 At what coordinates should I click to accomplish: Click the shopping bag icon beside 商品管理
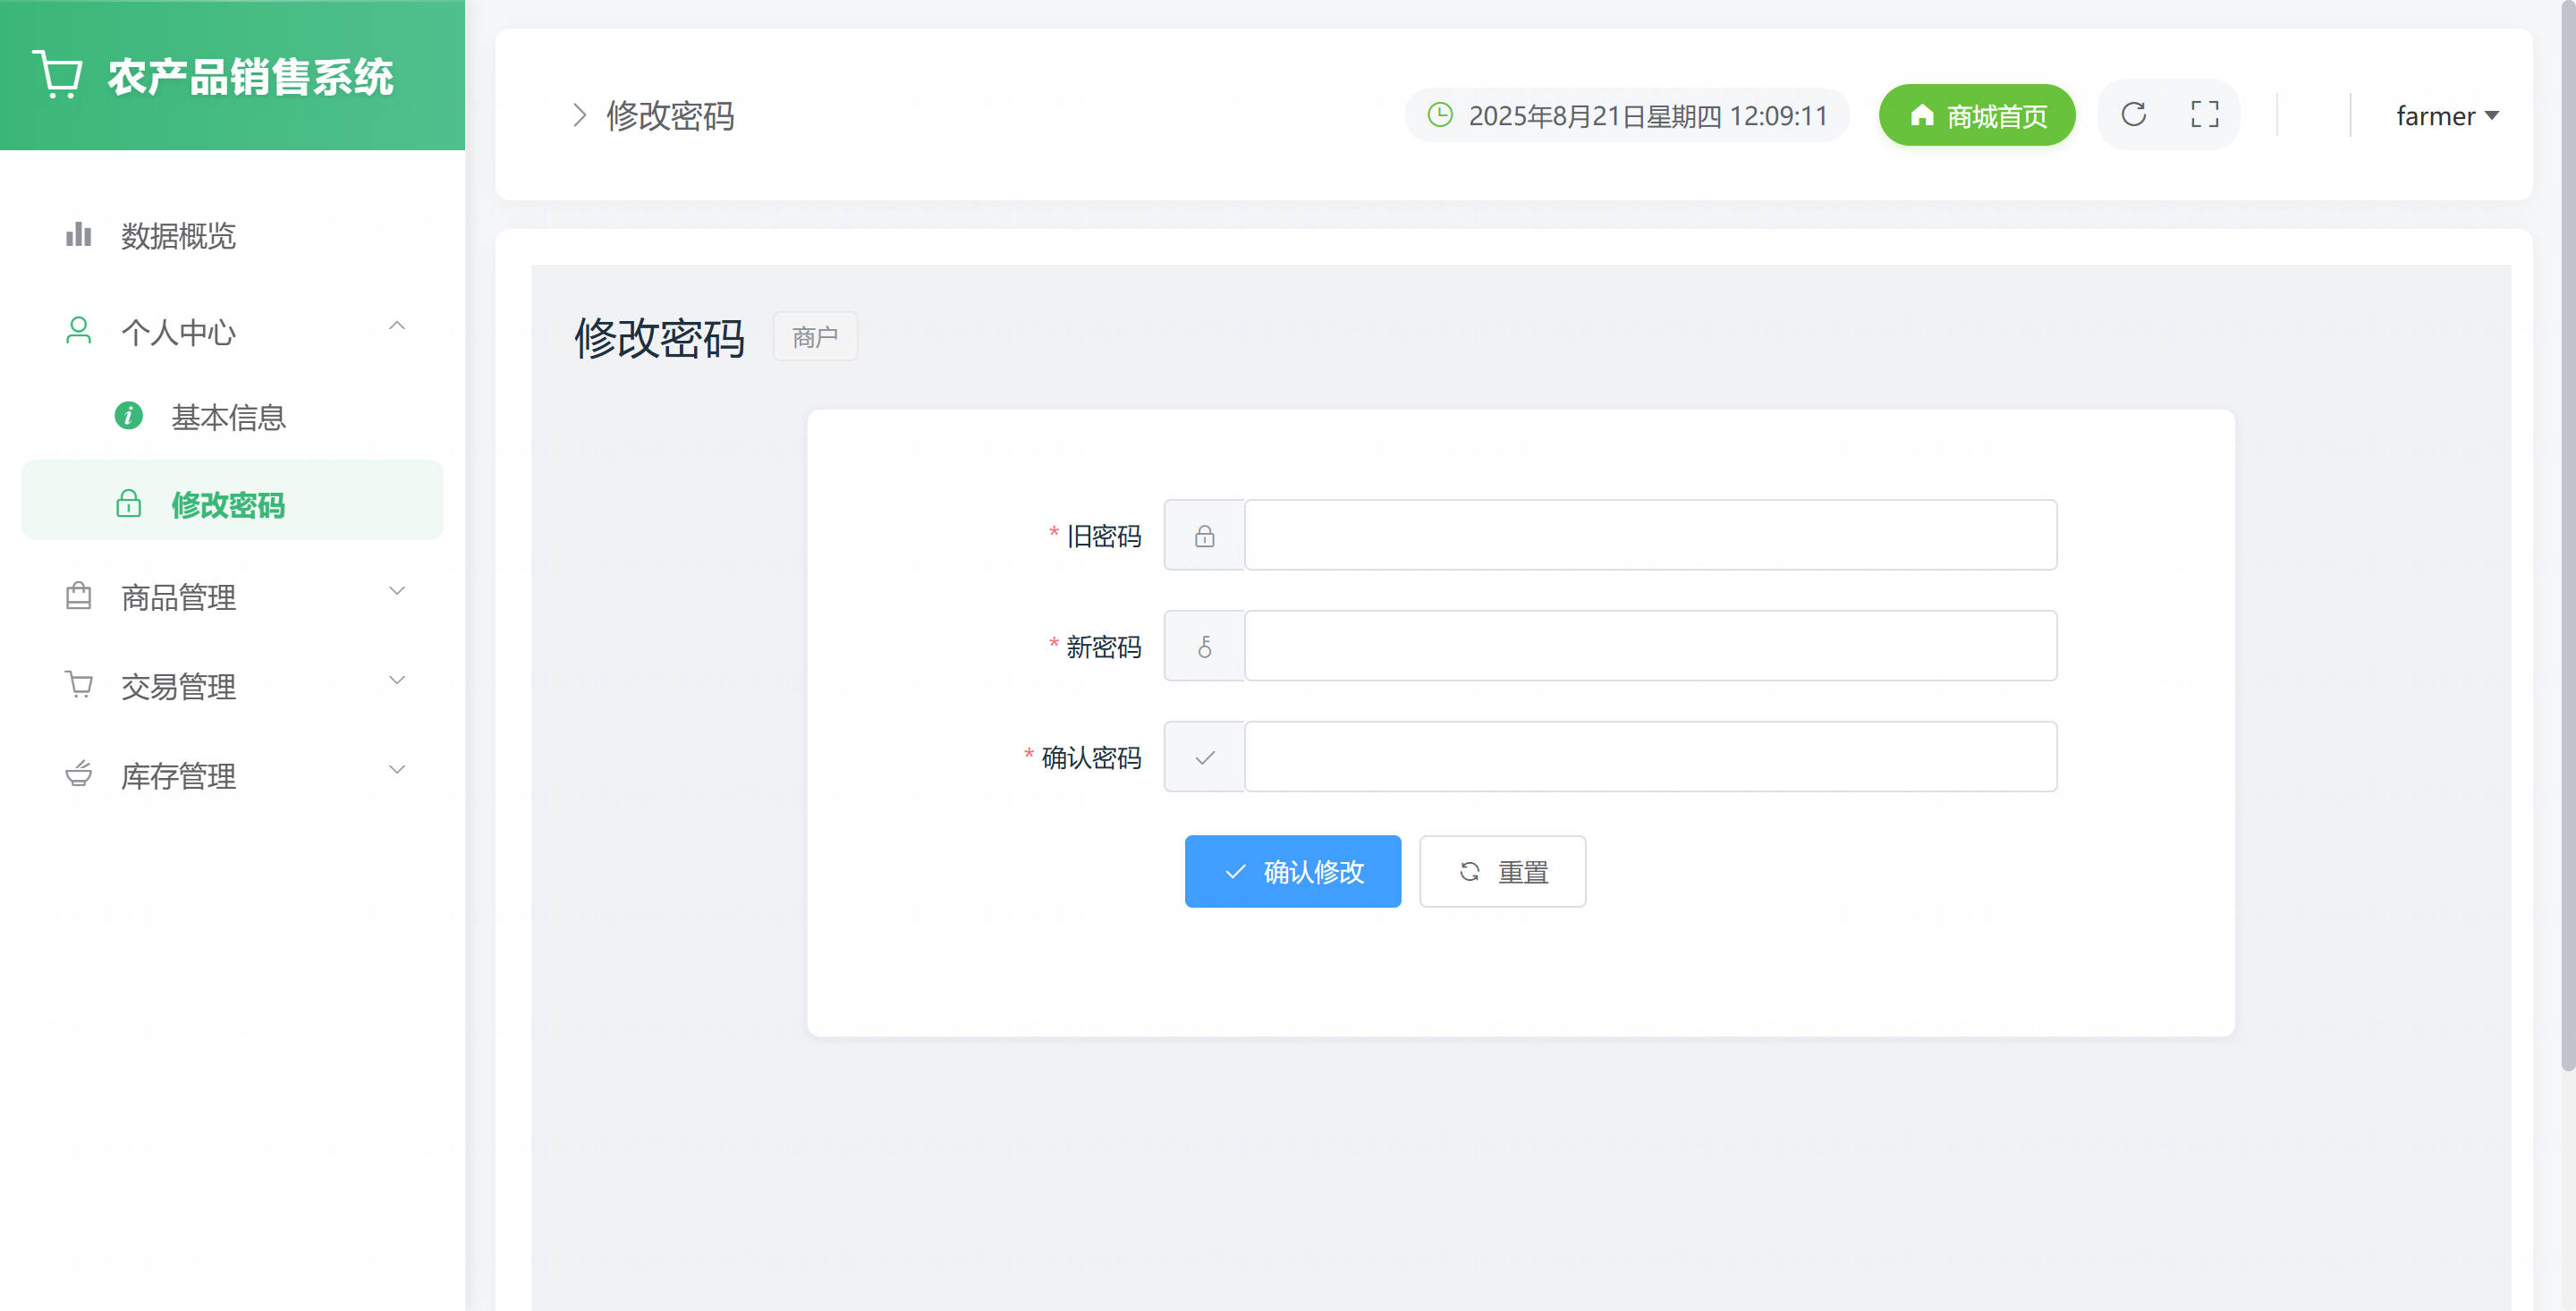click(x=78, y=596)
